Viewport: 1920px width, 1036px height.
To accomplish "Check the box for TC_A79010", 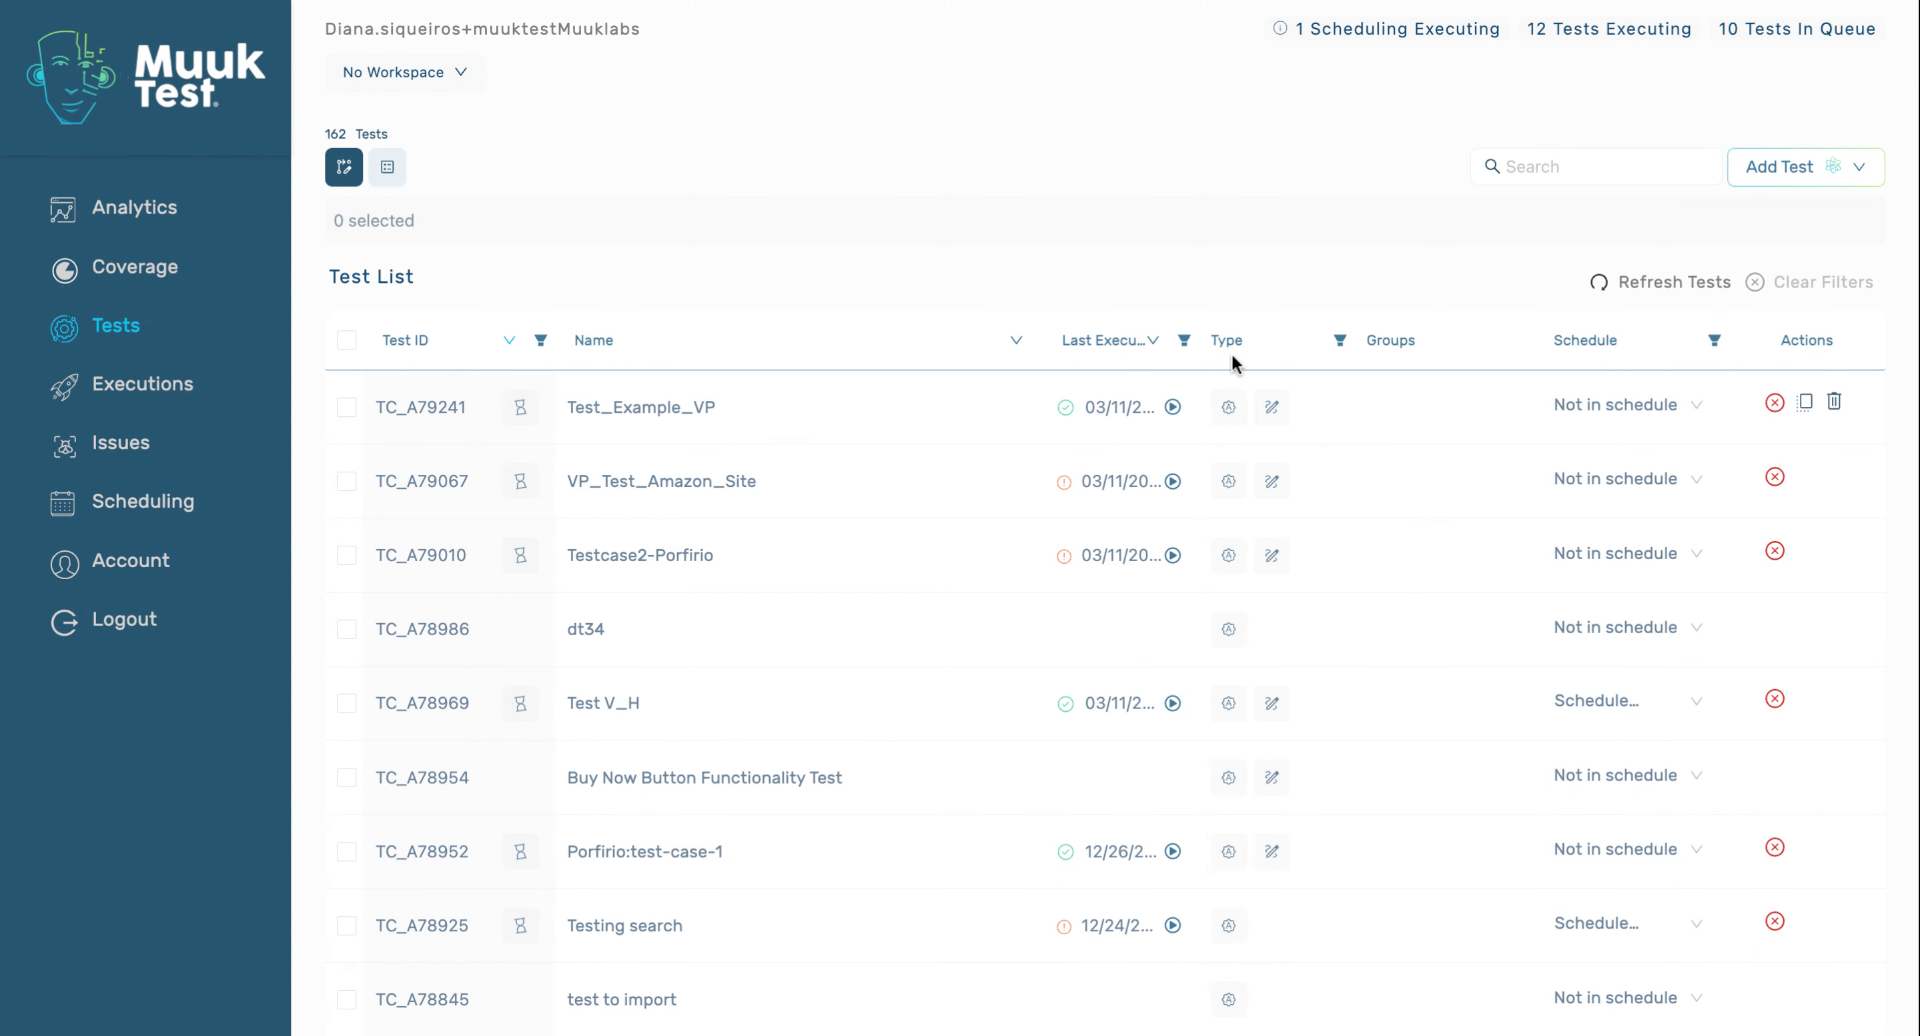I will coord(347,555).
